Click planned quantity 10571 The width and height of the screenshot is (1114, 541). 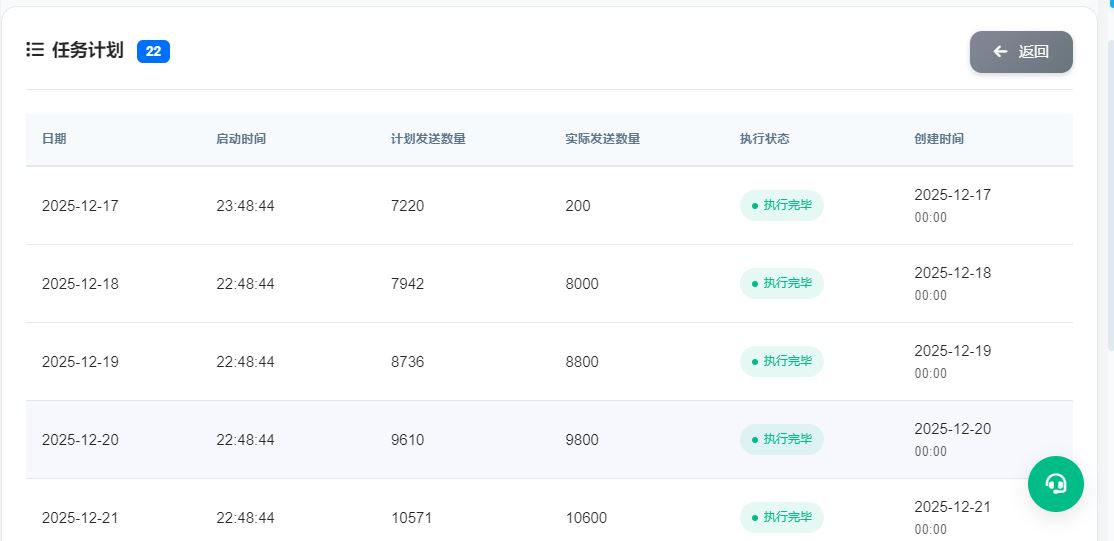pos(411,518)
